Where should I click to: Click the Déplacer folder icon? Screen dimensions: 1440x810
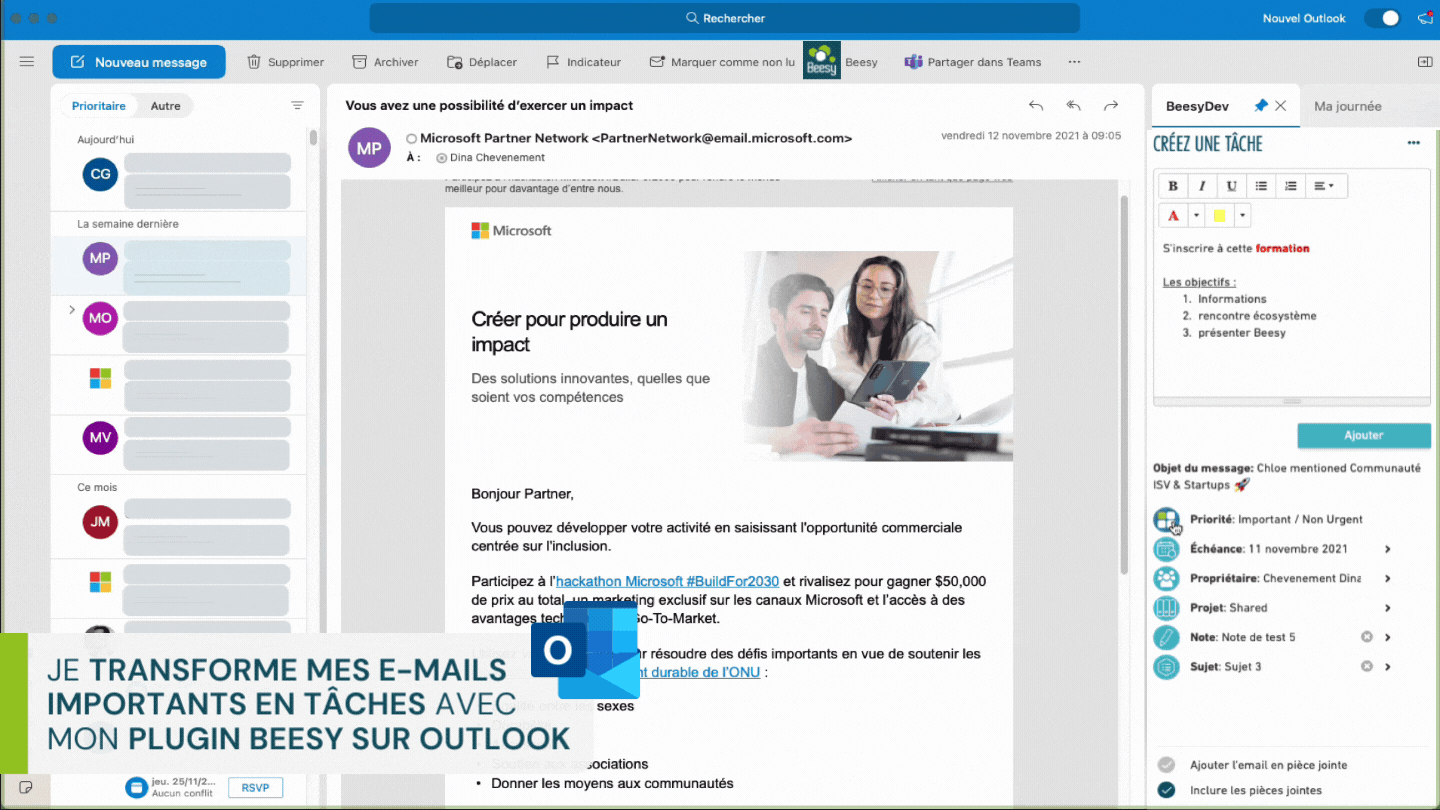click(454, 62)
